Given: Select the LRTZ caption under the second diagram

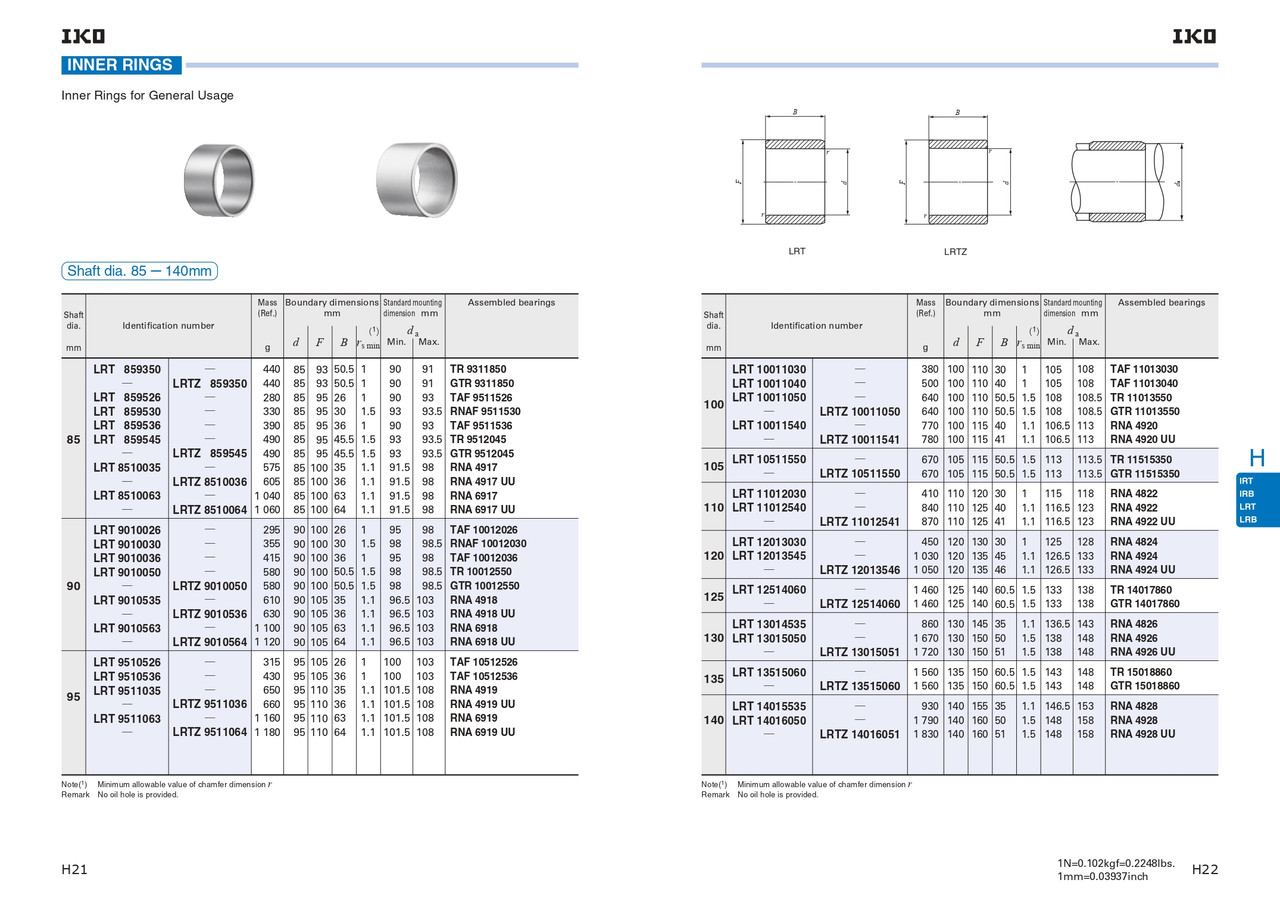Looking at the screenshot, I should [955, 252].
